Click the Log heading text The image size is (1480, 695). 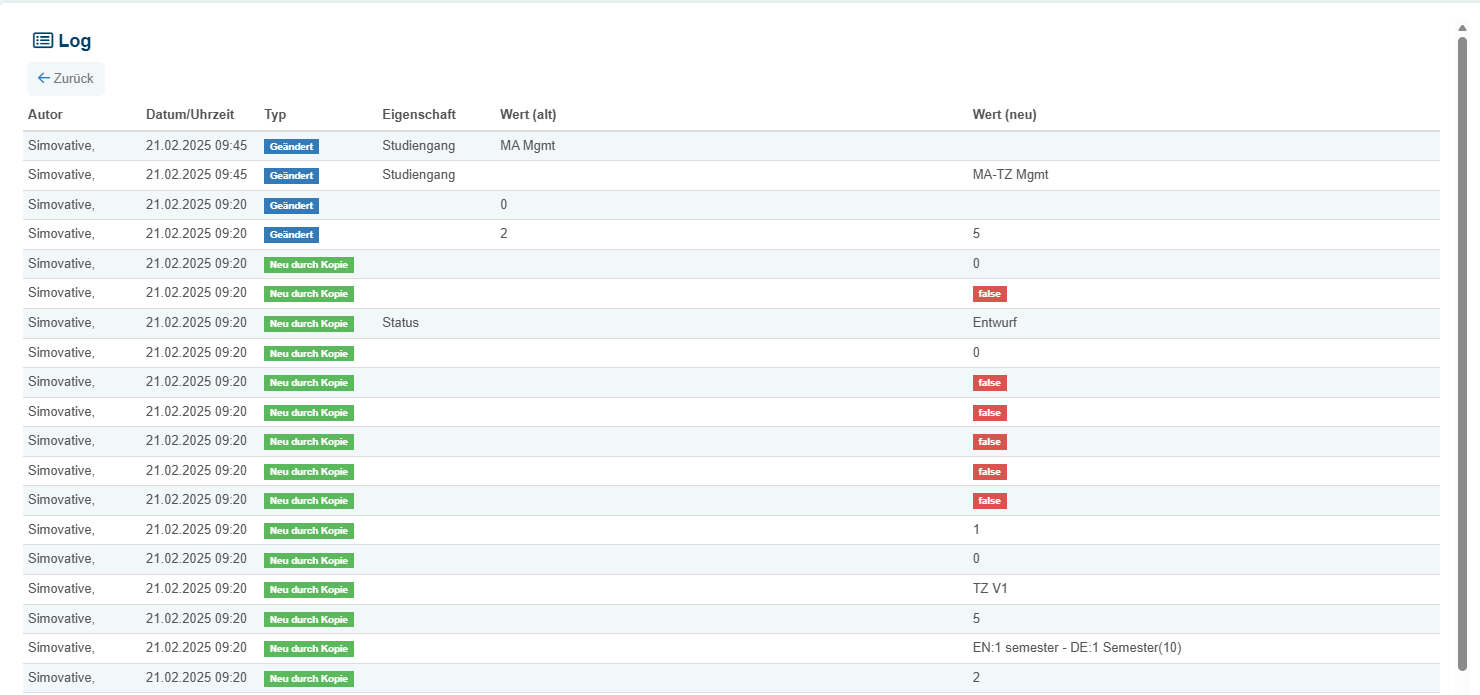75,41
